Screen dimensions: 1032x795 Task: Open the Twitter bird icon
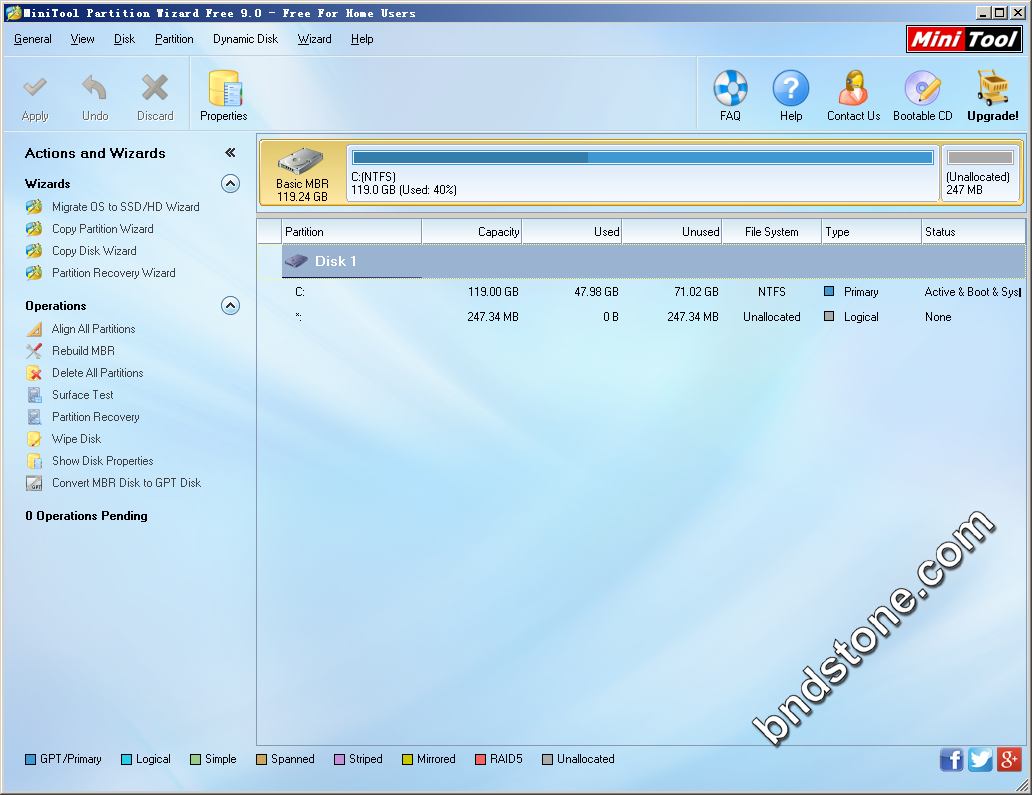(x=980, y=759)
